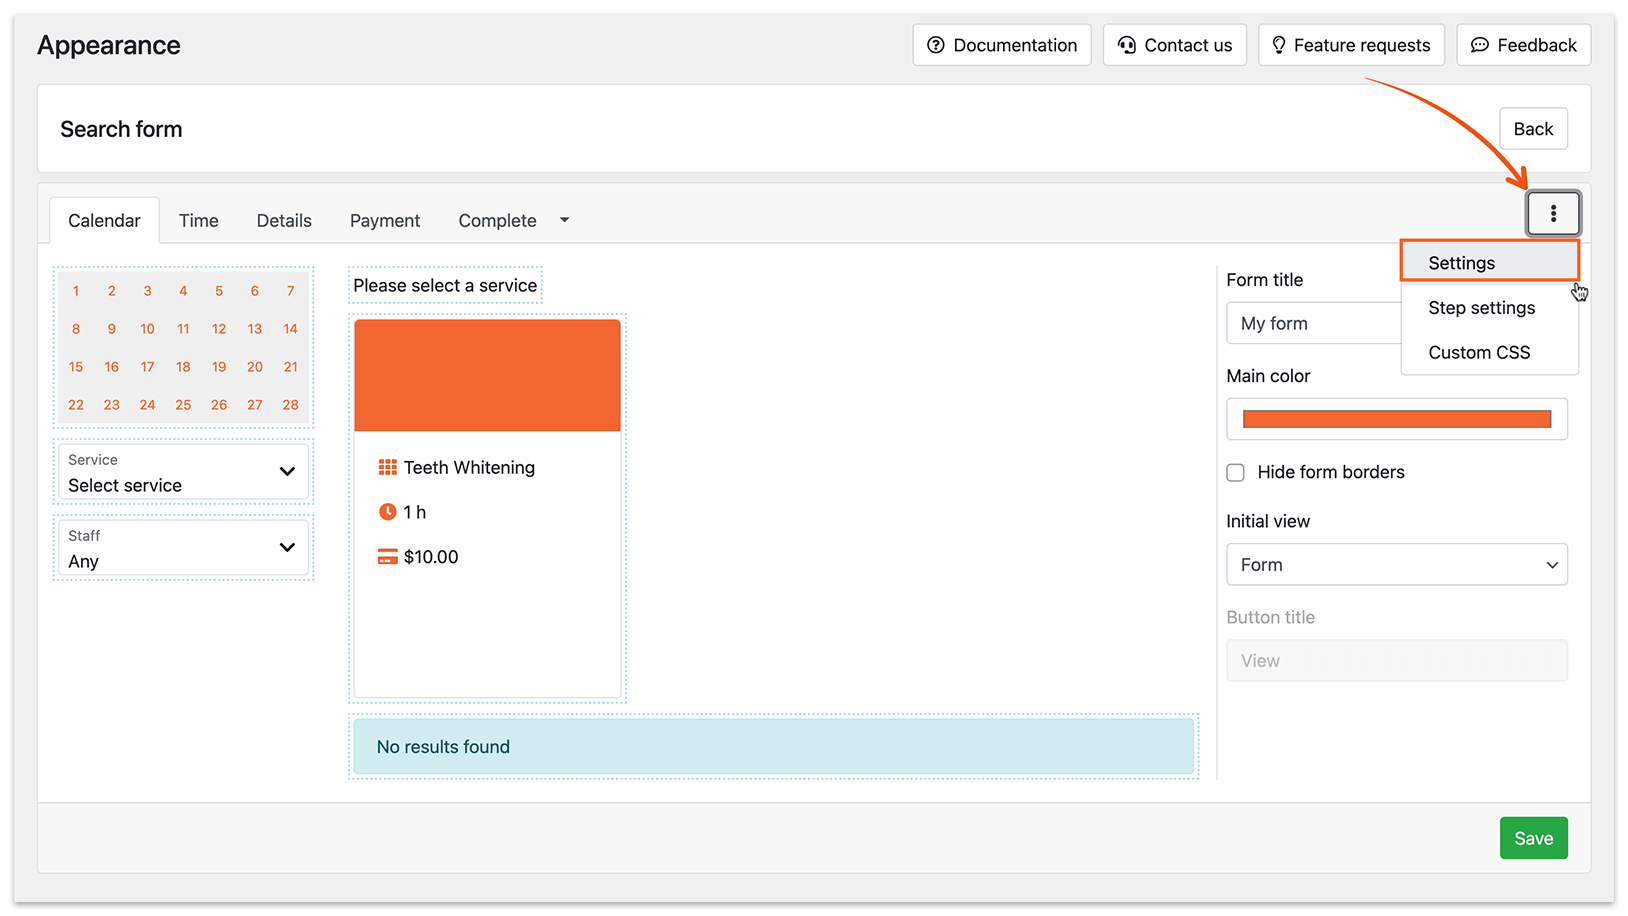Click the clock icon next to 1 h
Viewport: 1628px width, 916px height.
(x=387, y=512)
